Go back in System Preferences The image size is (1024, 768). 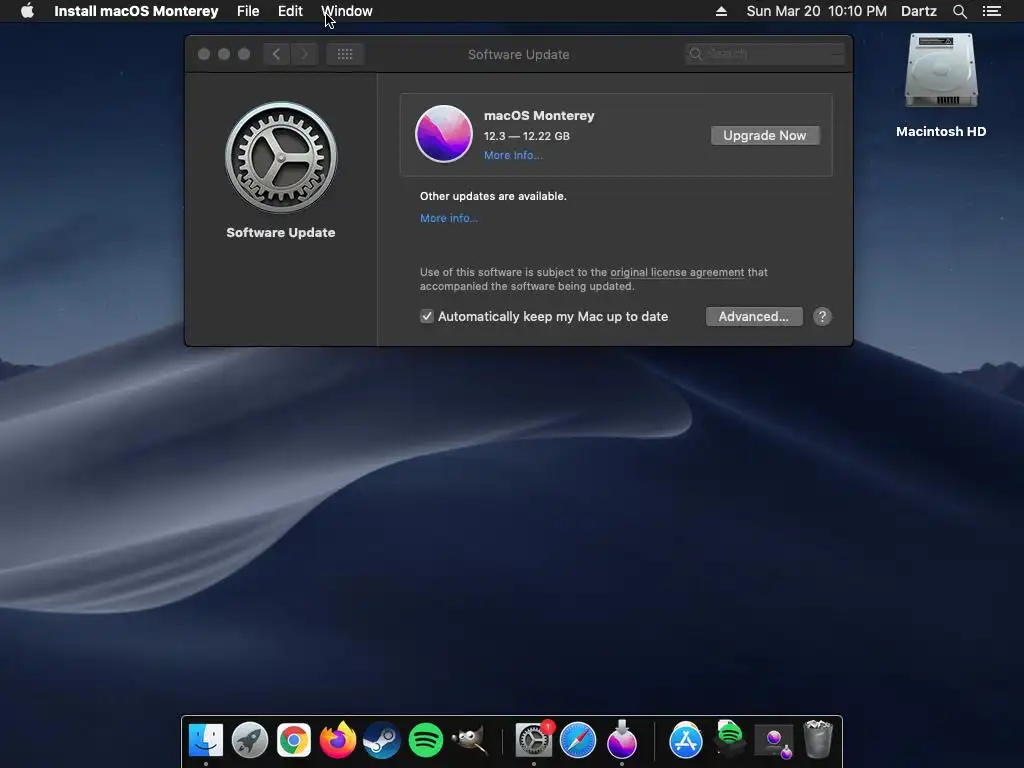click(x=276, y=54)
